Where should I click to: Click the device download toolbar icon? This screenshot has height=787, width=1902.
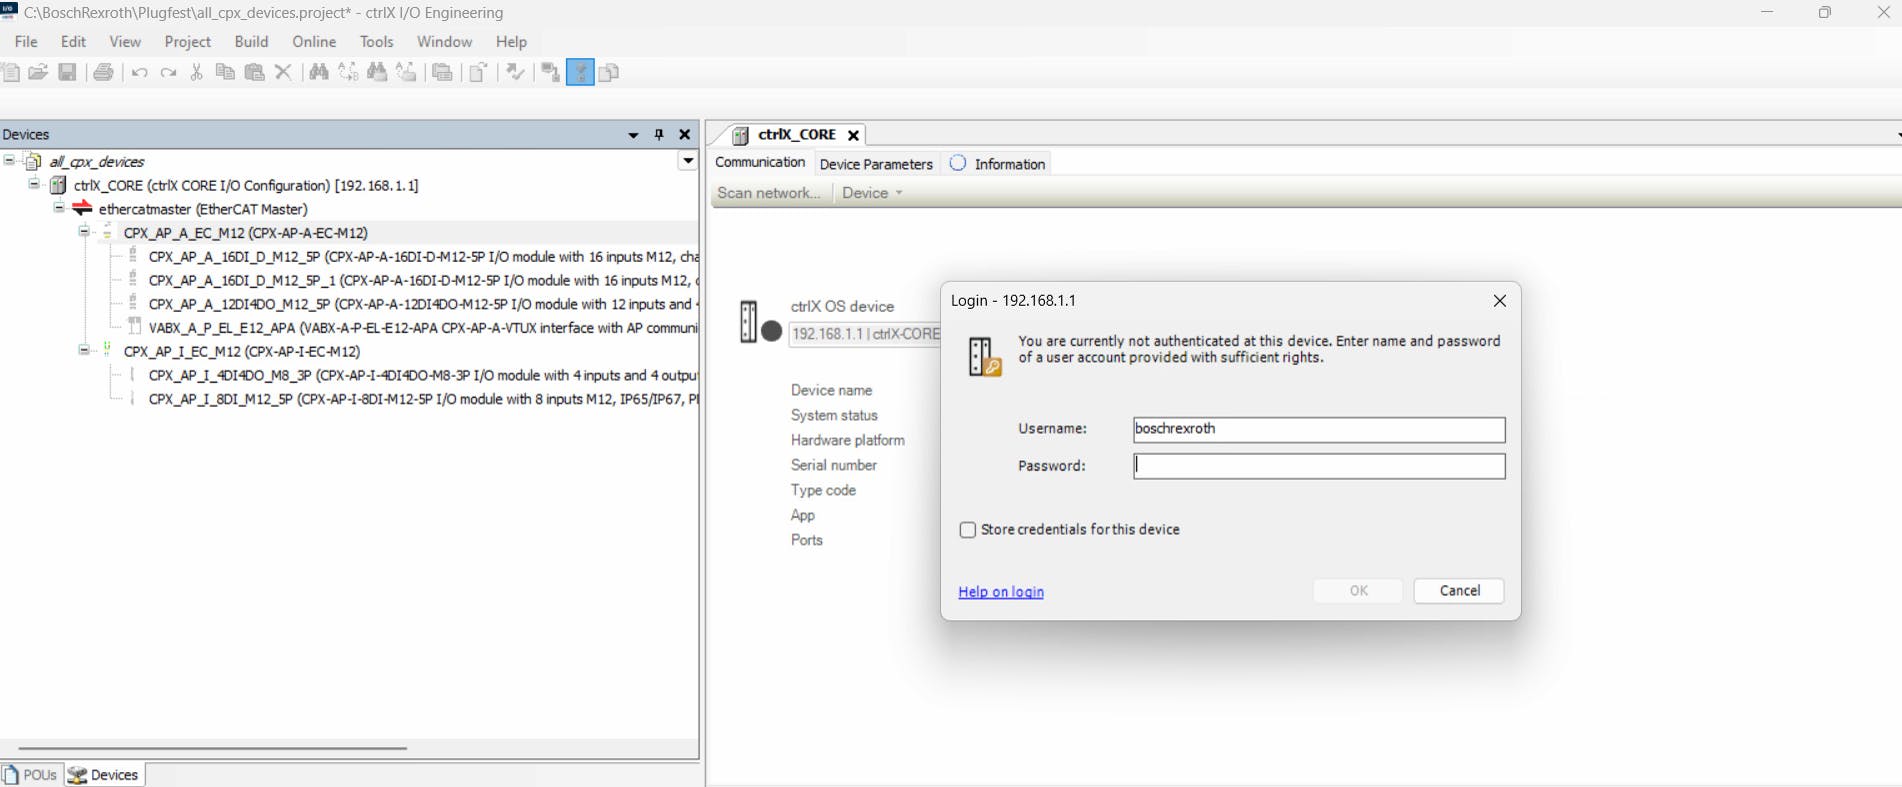click(x=550, y=72)
